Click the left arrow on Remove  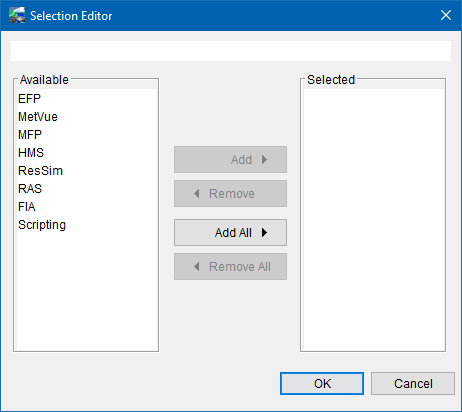[197, 193]
